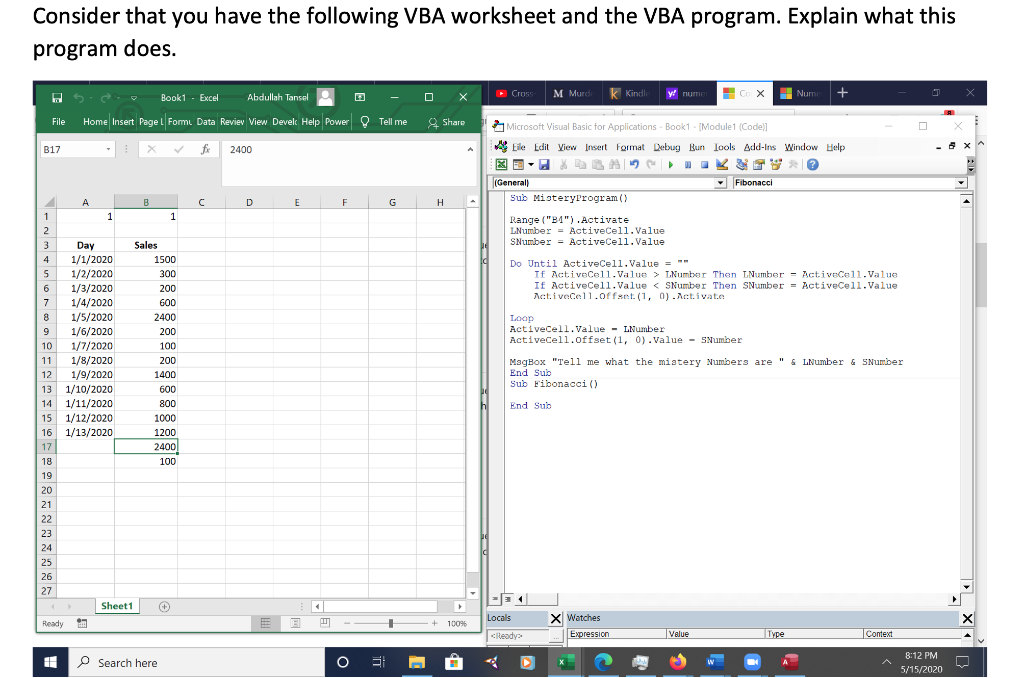Click the Share button in Excel
The height and width of the screenshot is (678, 1024).
point(447,122)
